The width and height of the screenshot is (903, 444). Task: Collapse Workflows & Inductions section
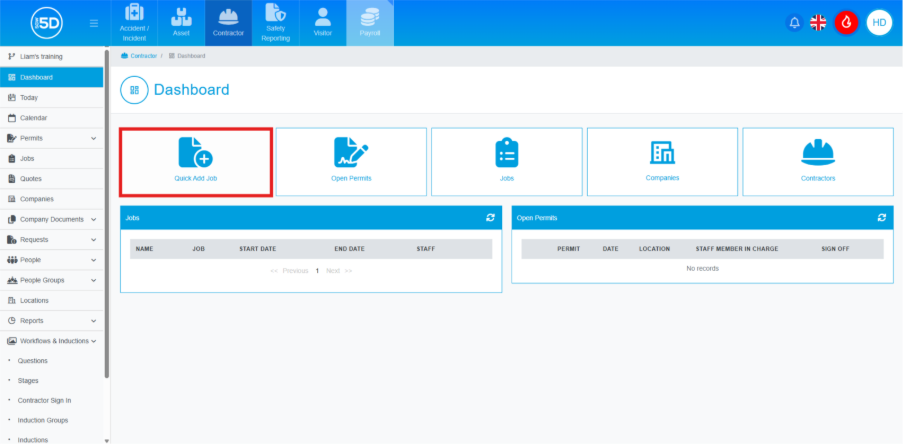(93, 341)
